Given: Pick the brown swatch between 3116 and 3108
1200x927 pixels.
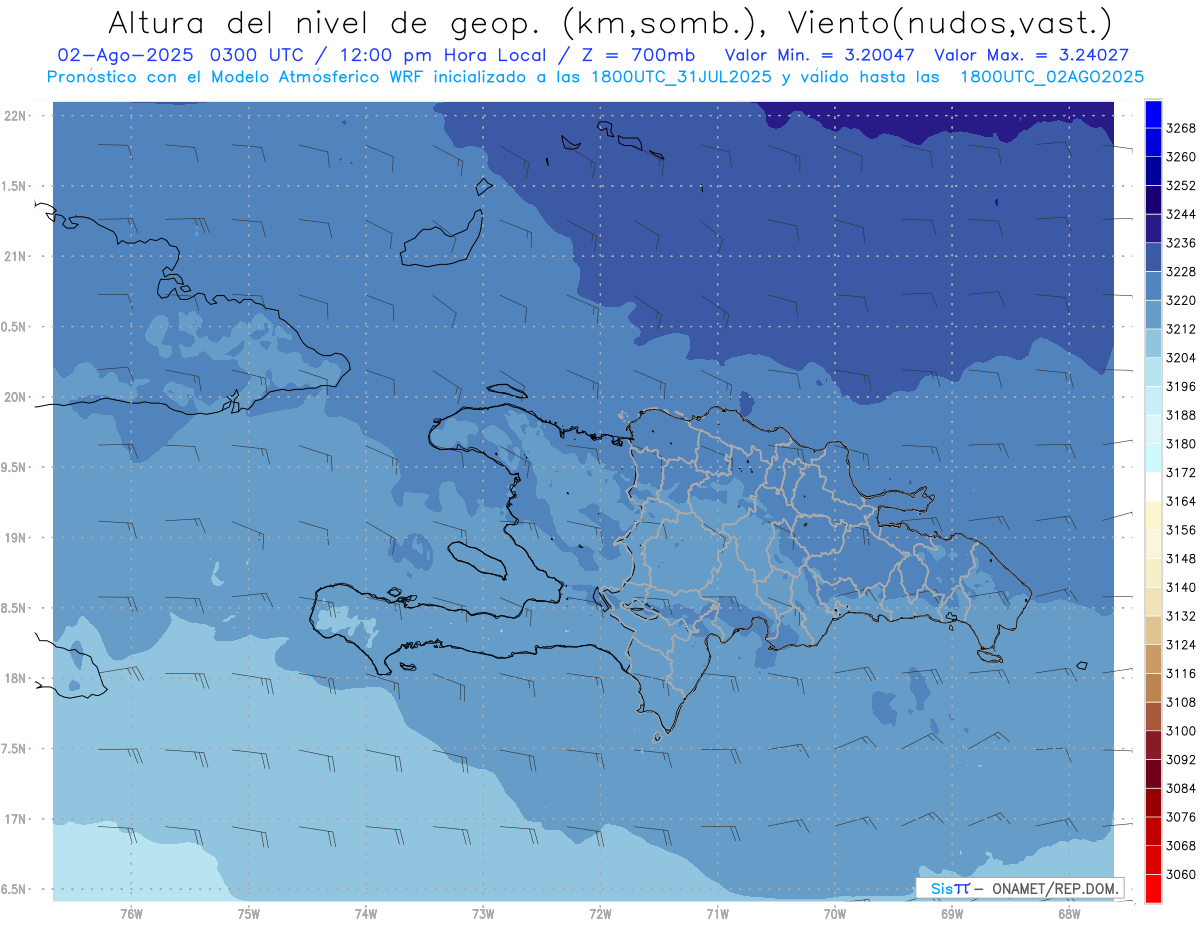Looking at the screenshot, I should [1153, 687].
